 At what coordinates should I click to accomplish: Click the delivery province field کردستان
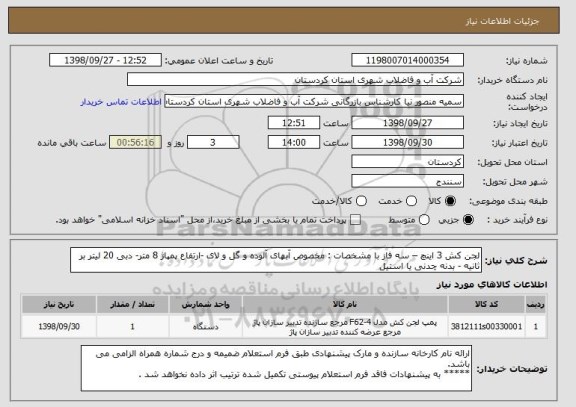point(407,162)
